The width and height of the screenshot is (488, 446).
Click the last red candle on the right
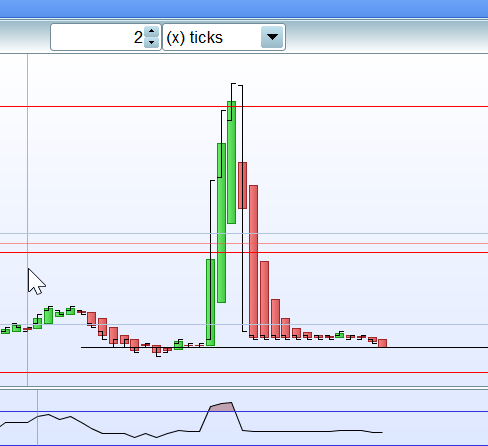click(383, 343)
